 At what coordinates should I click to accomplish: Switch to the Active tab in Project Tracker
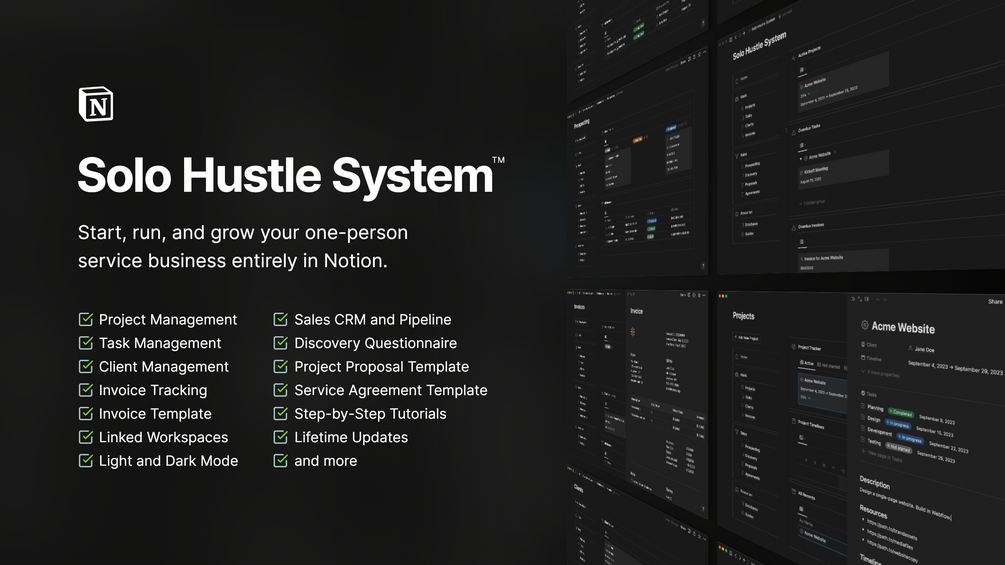pos(806,363)
